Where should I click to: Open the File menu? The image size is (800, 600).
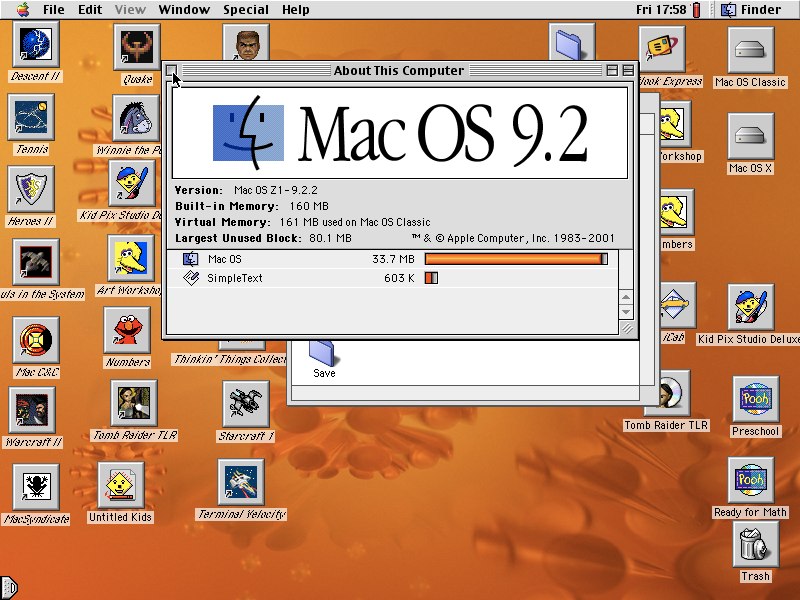53,10
